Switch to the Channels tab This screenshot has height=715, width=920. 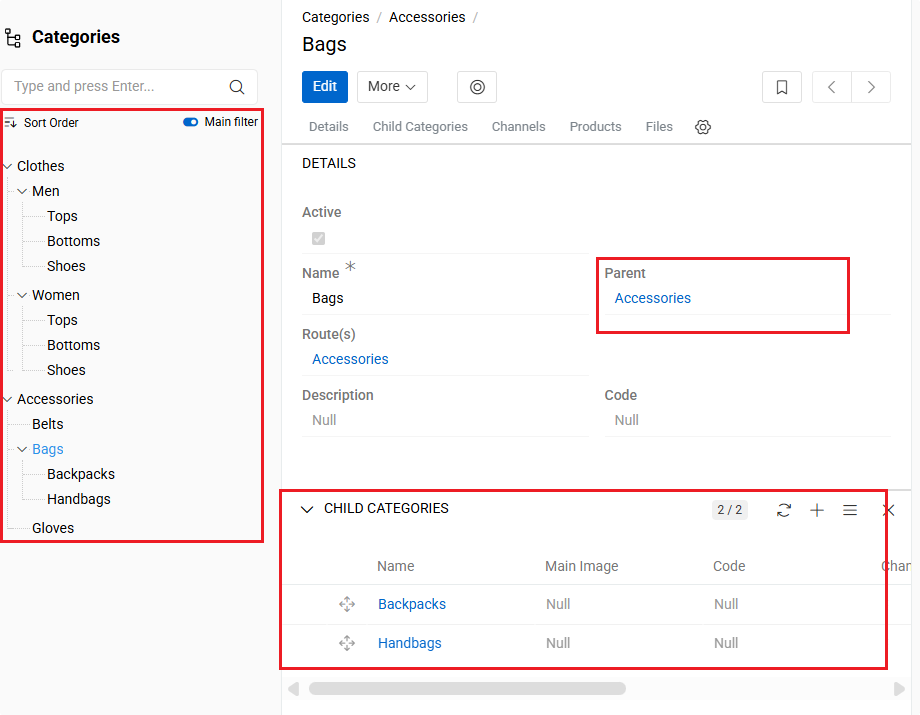pyautogui.click(x=518, y=127)
